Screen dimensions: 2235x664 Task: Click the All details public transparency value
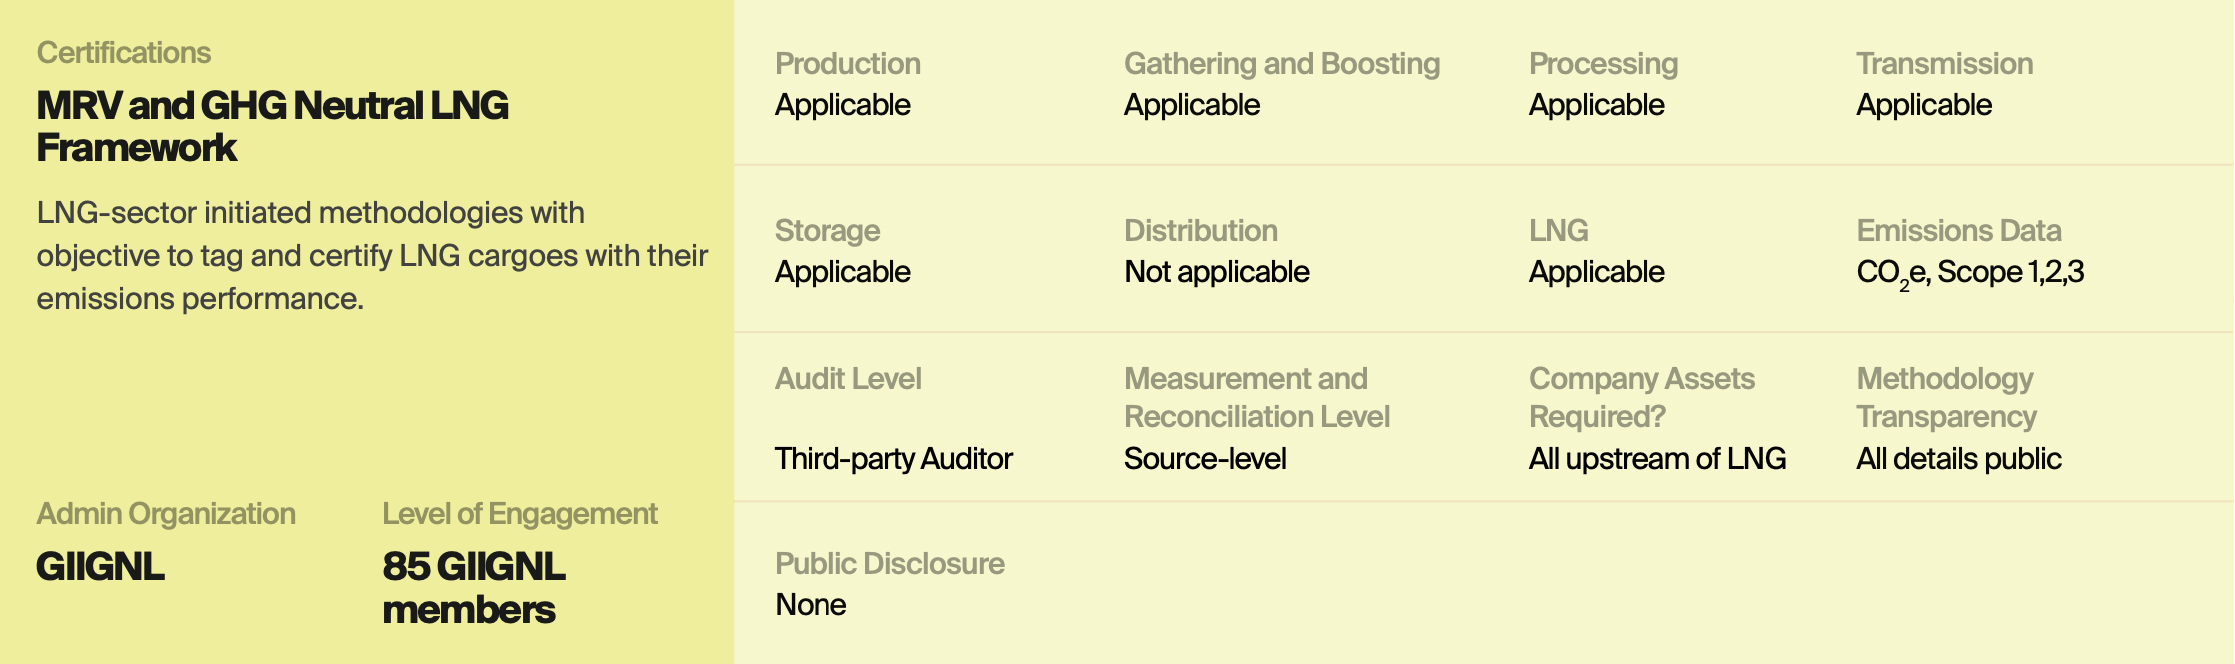tap(1959, 459)
